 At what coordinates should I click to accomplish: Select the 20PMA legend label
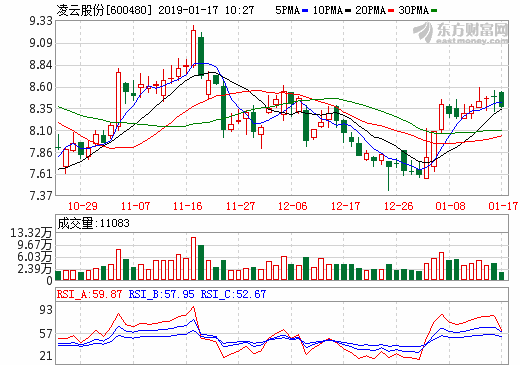(x=370, y=10)
